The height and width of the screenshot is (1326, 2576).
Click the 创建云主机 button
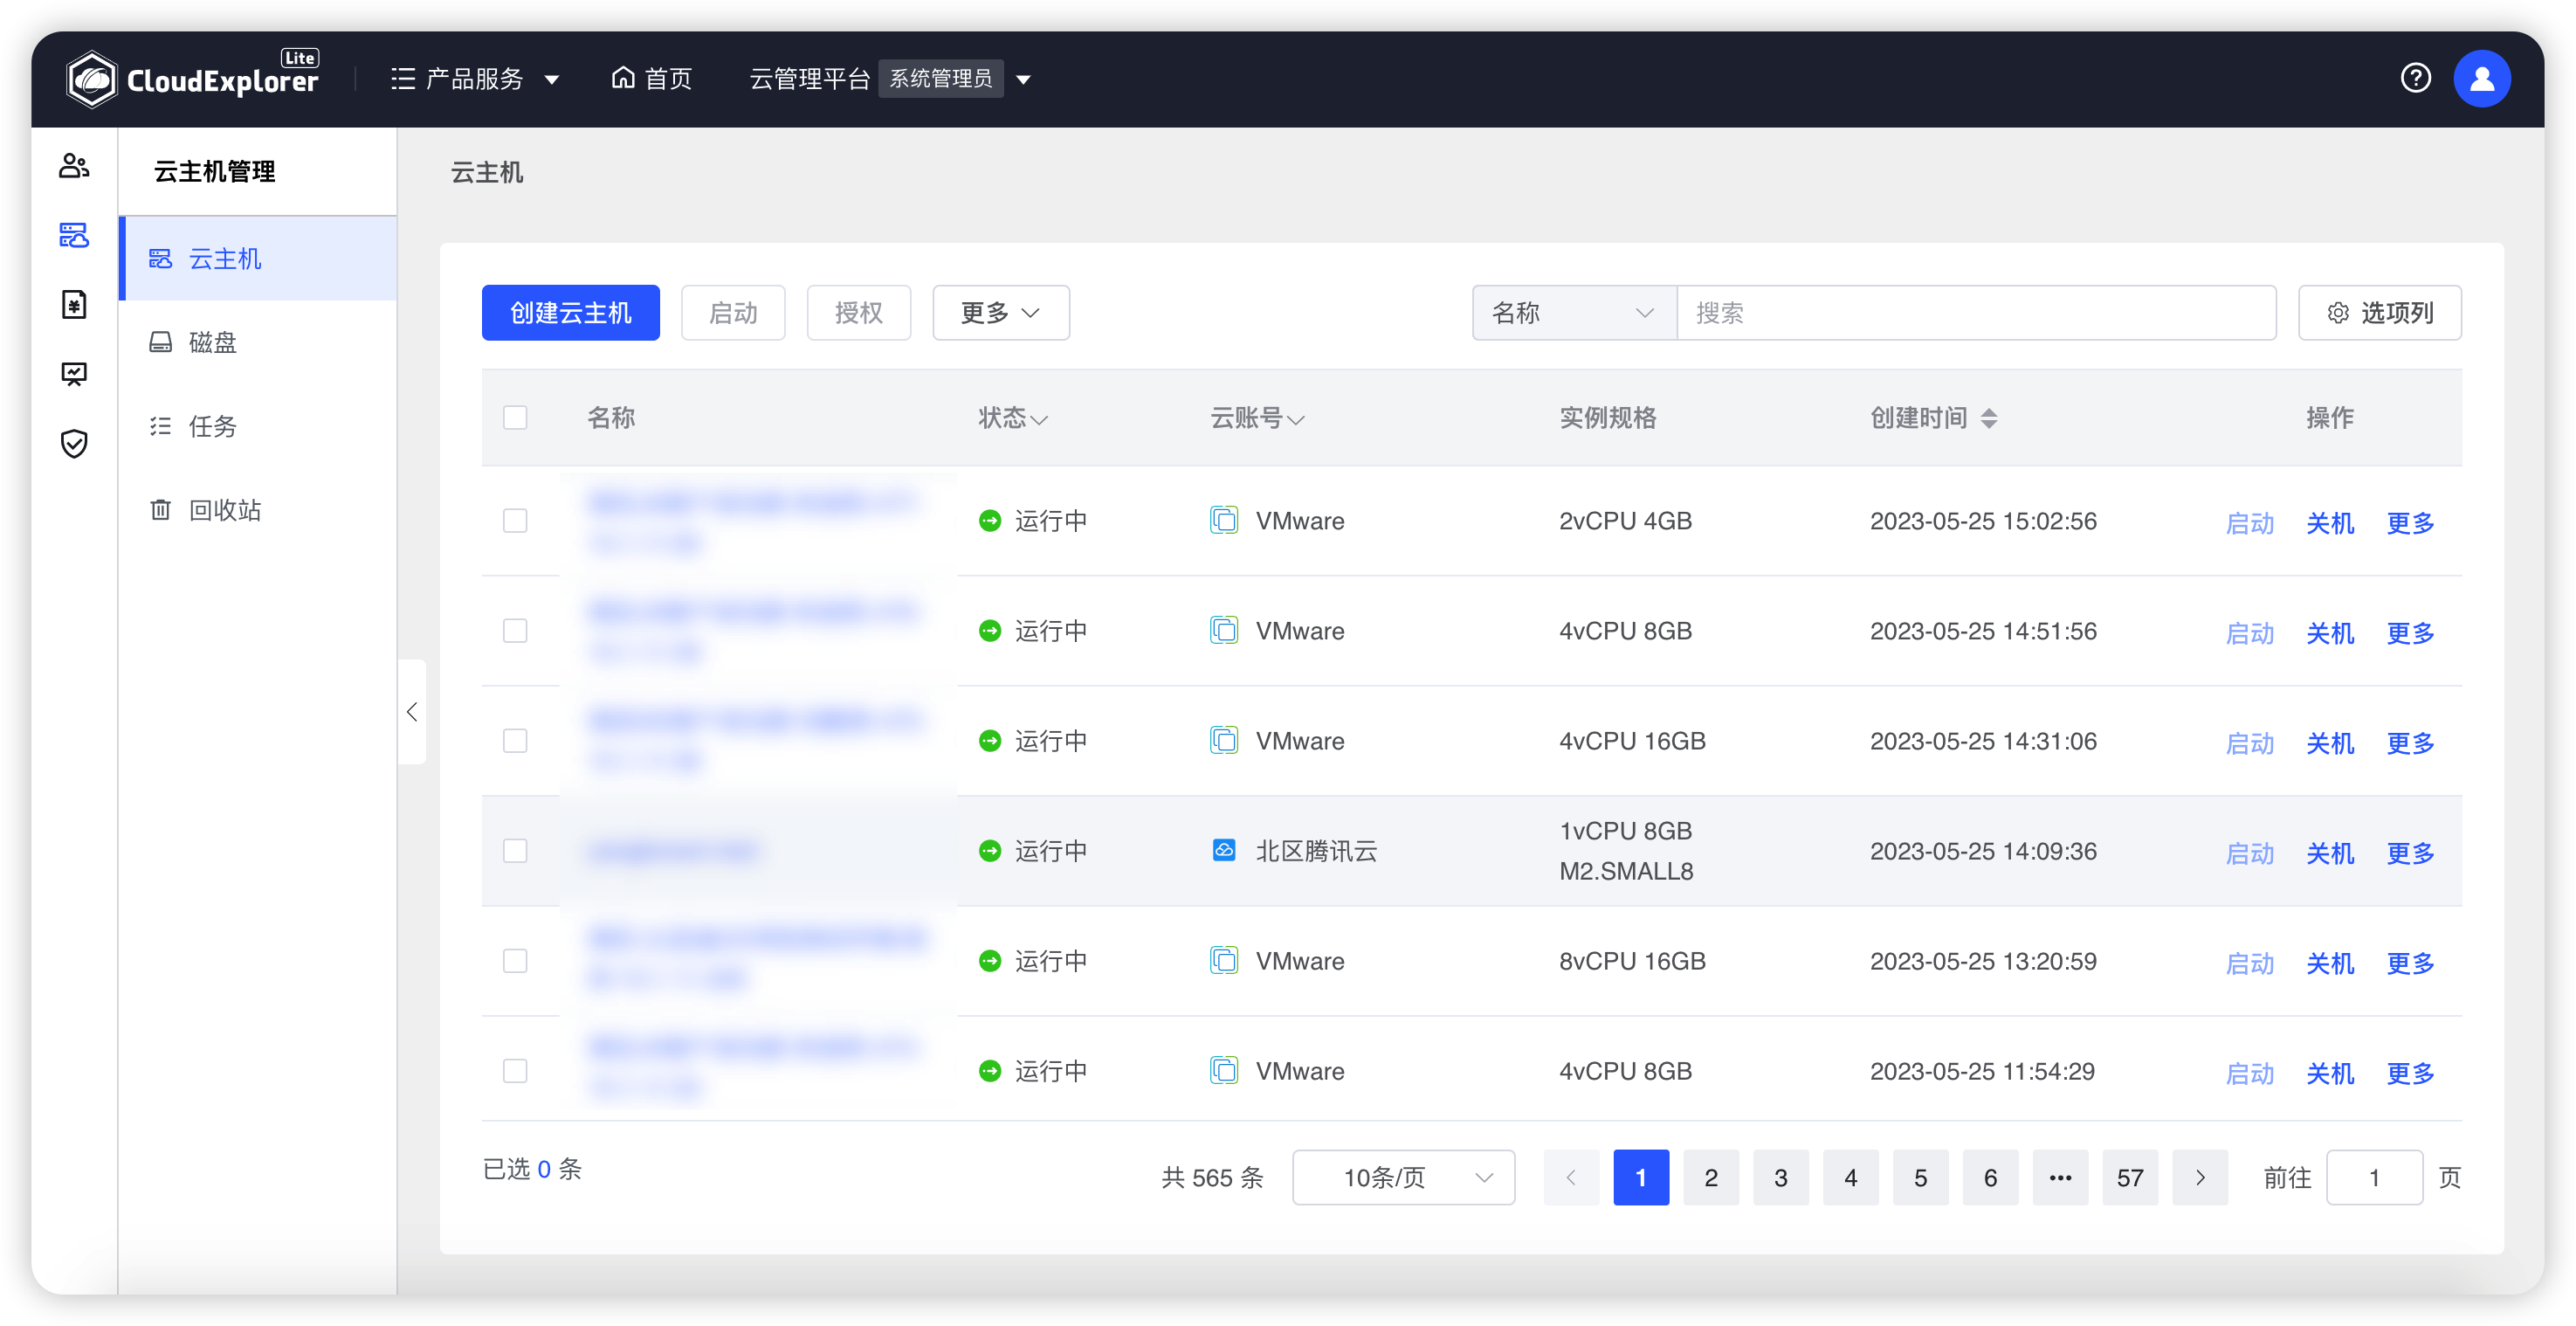570,312
